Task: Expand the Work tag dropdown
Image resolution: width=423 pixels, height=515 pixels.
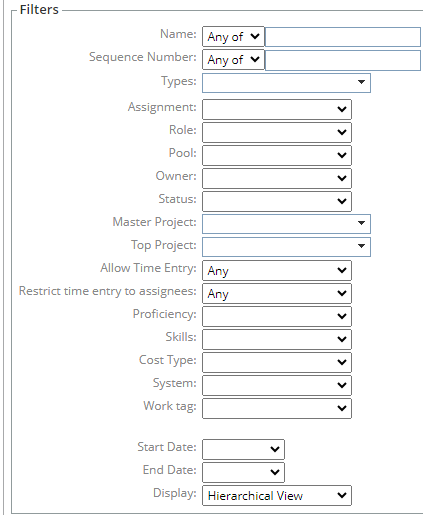Action: point(277,408)
